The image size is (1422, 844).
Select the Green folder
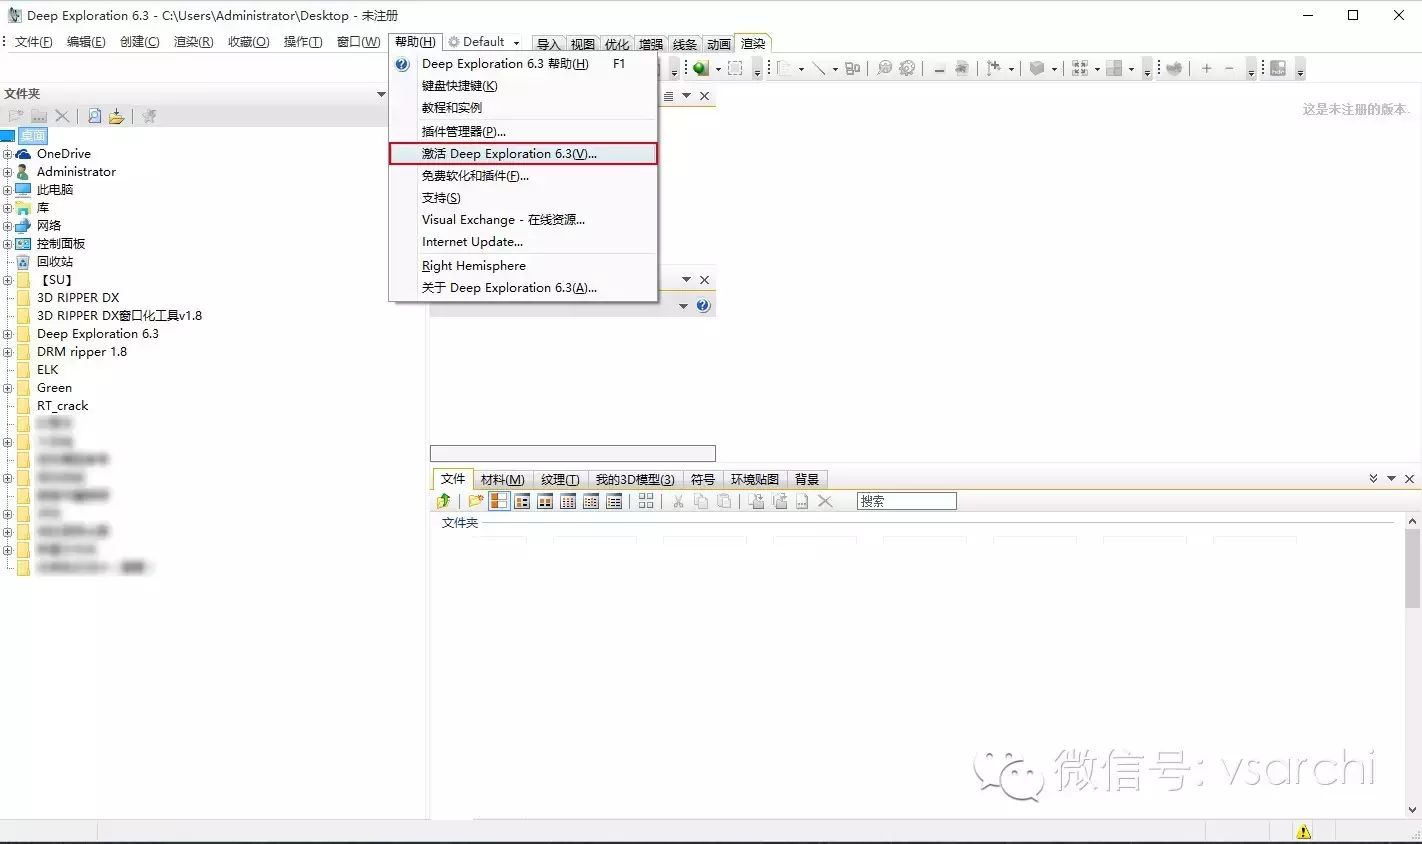(x=54, y=388)
